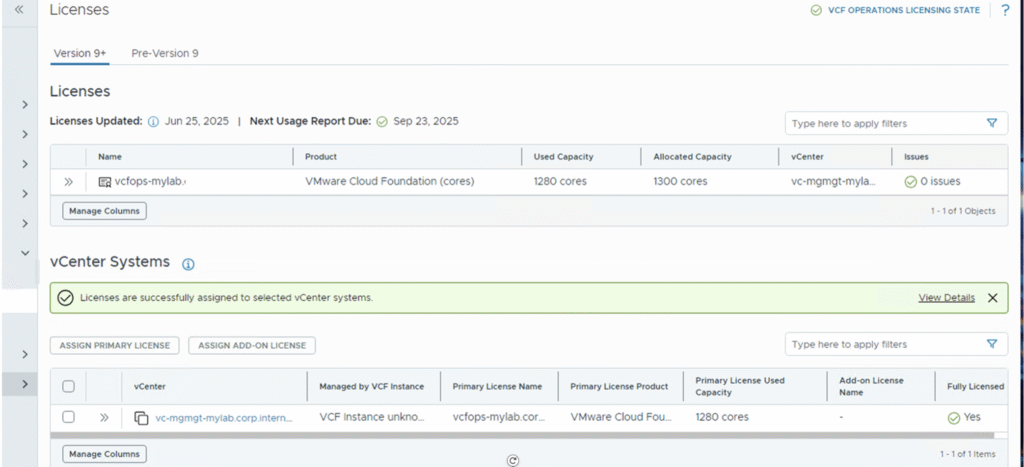Click VCF Operations Licensing State check icon

pyautogui.click(x=816, y=10)
